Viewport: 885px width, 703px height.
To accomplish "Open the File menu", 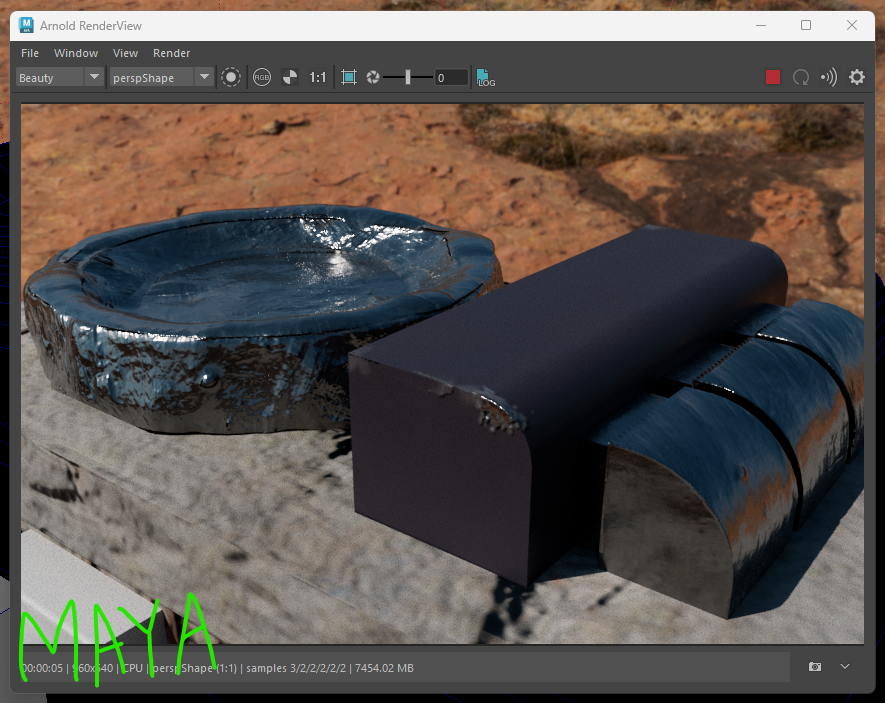I will (29, 53).
